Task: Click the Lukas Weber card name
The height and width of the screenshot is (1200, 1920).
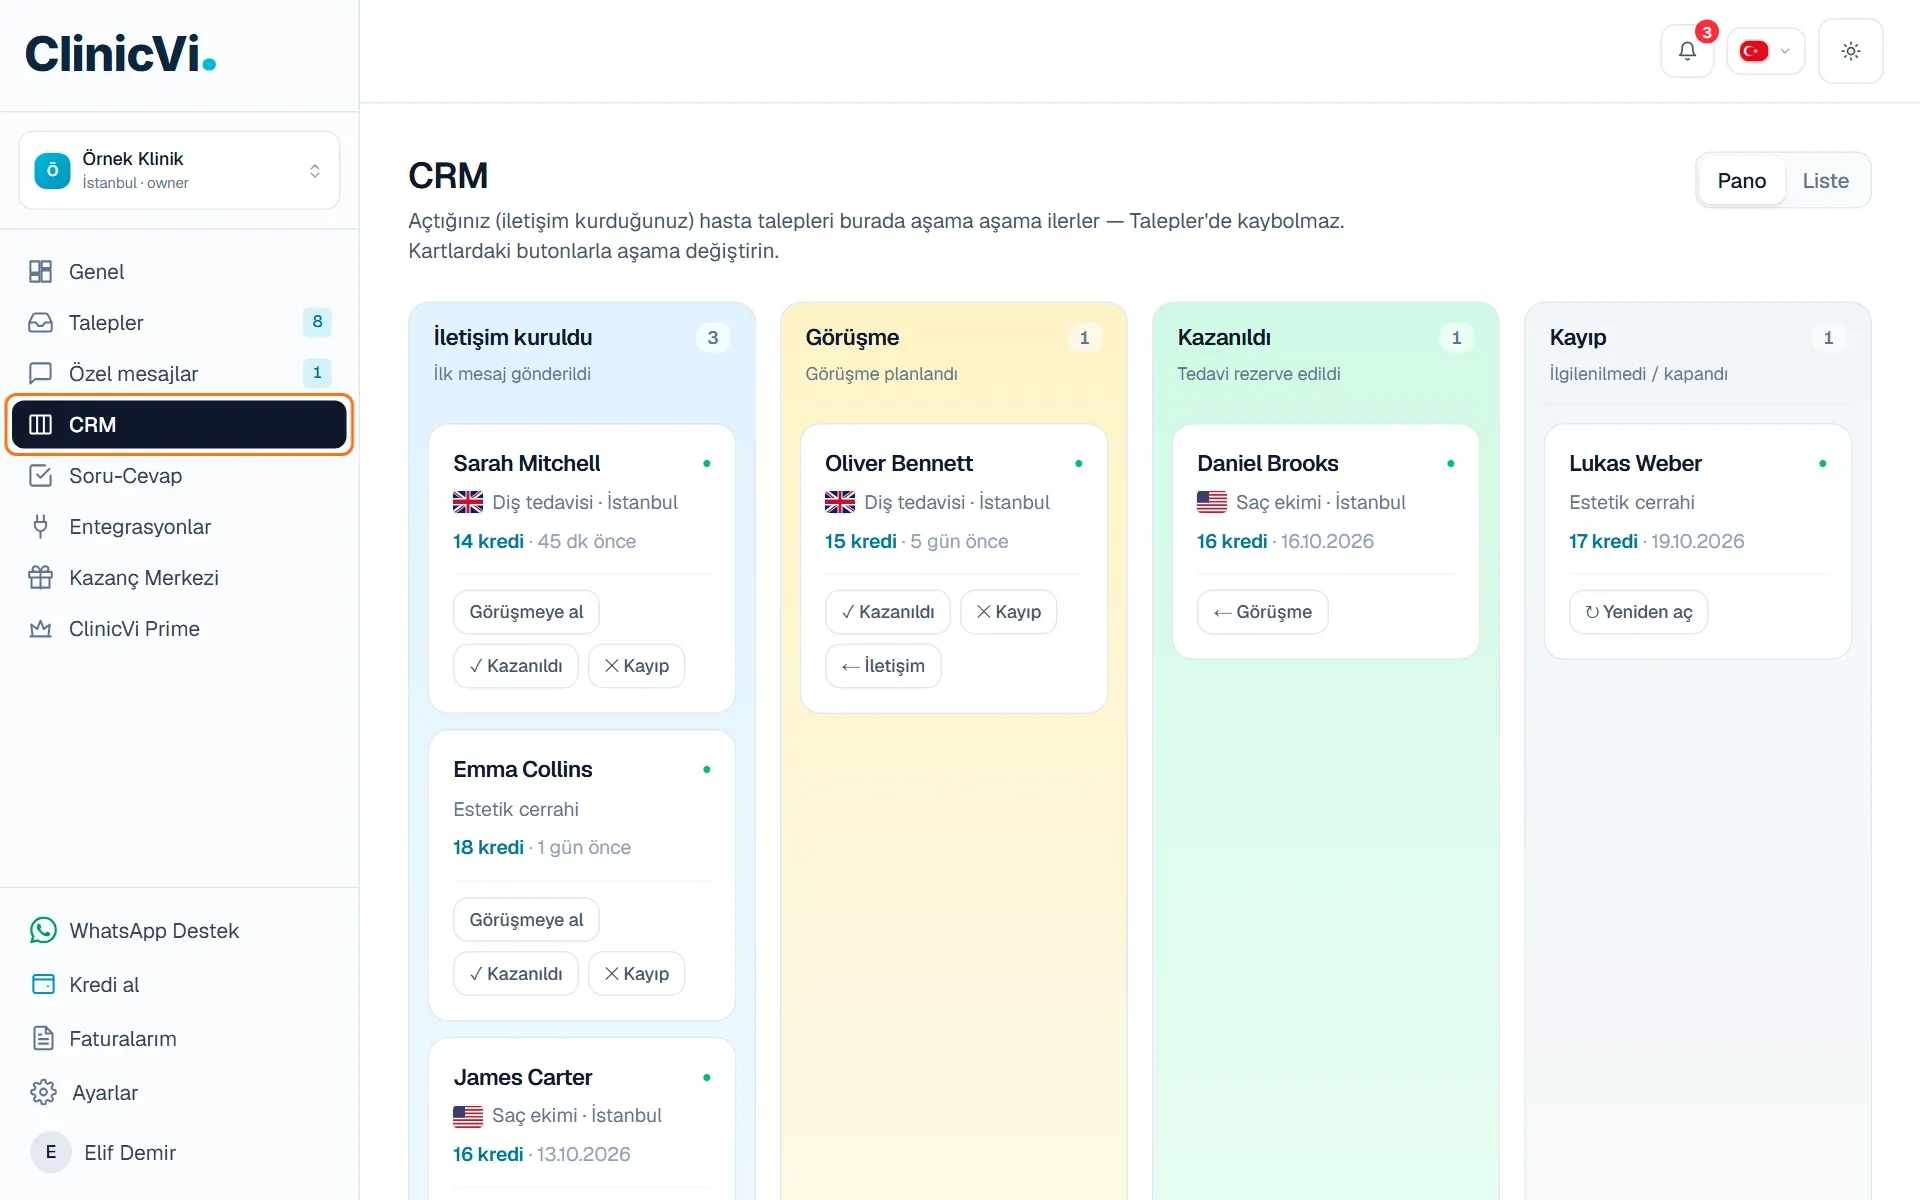Action: pyautogui.click(x=1635, y=464)
